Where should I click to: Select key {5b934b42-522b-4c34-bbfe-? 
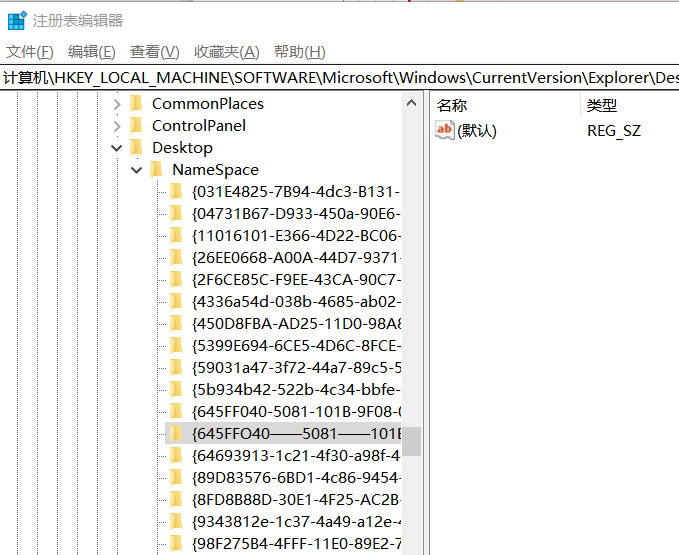[296, 390]
